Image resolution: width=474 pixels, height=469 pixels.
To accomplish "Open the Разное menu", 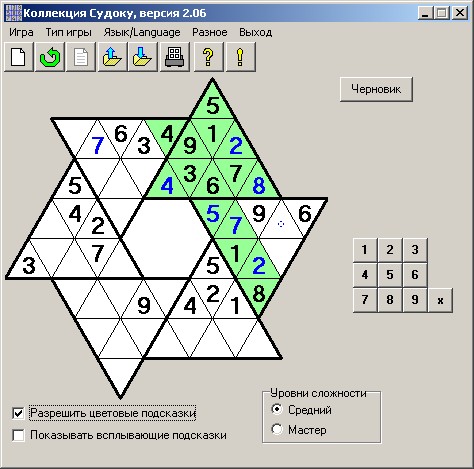I will pos(210,32).
